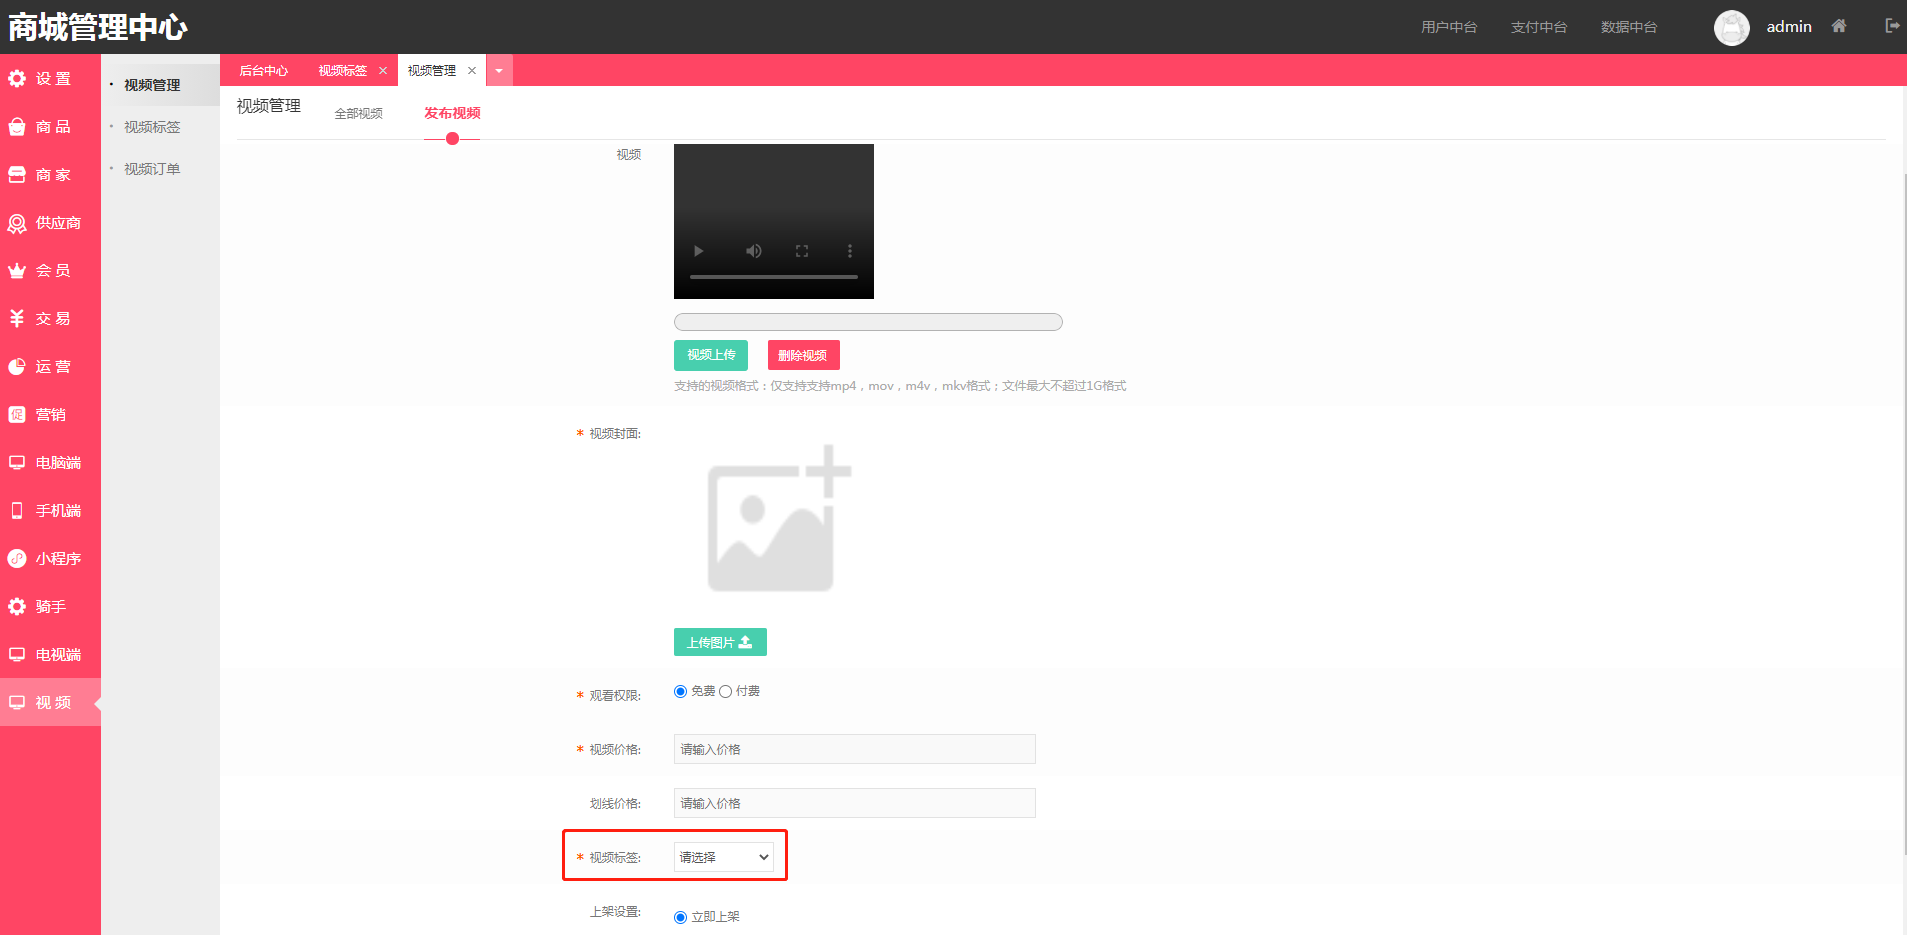The width and height of the screenshot is (1907, 935).
Task: Click the admin username
Action: (x=1789, y=27)
